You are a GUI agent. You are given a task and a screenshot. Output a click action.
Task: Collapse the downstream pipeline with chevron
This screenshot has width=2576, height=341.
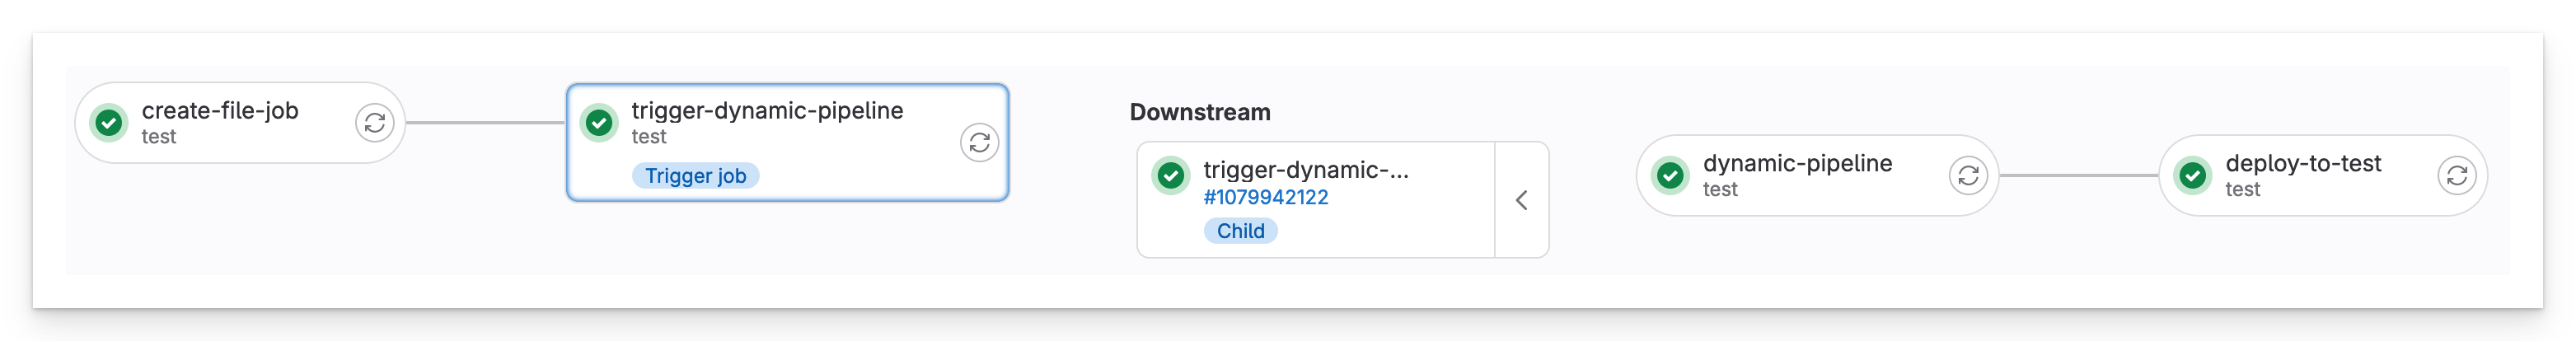[1521, 200]
